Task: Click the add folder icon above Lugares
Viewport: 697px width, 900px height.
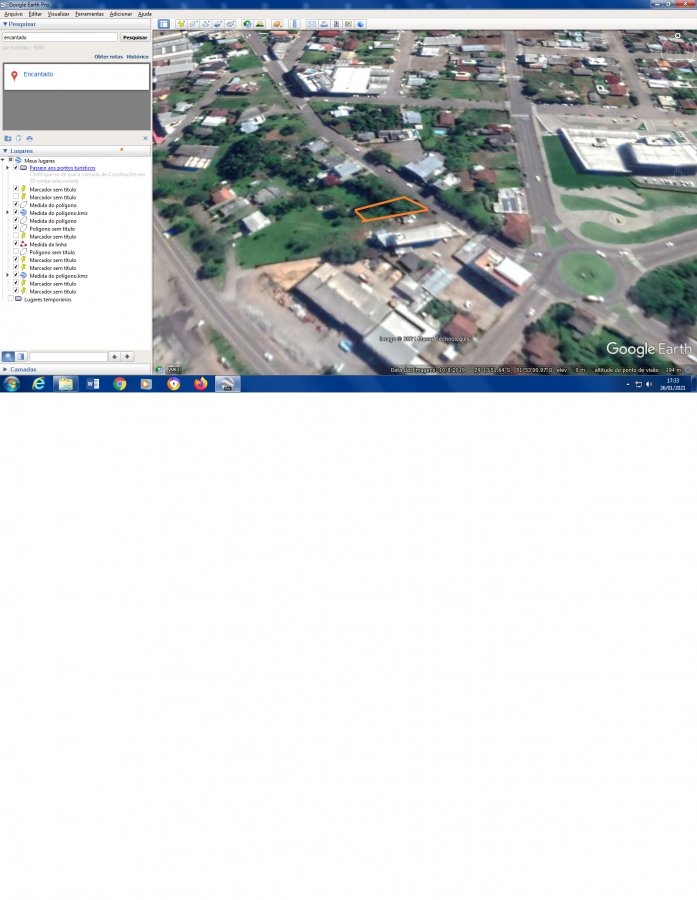Action: 7,138
